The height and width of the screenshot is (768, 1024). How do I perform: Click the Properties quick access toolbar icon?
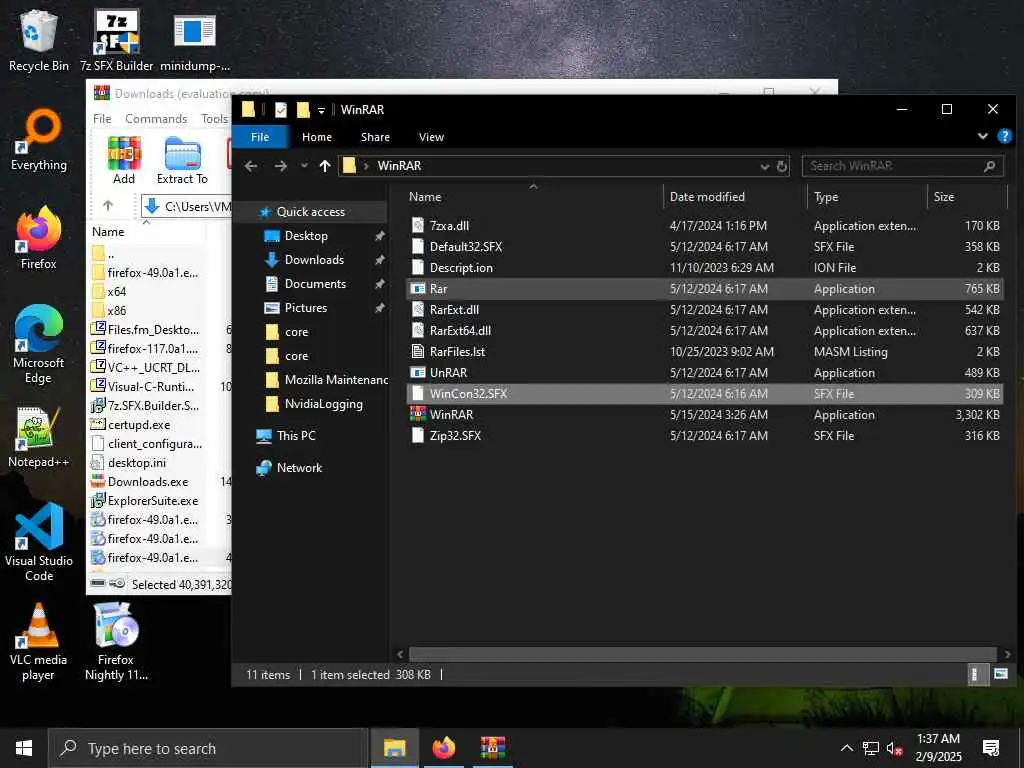[x=281, y=110]
